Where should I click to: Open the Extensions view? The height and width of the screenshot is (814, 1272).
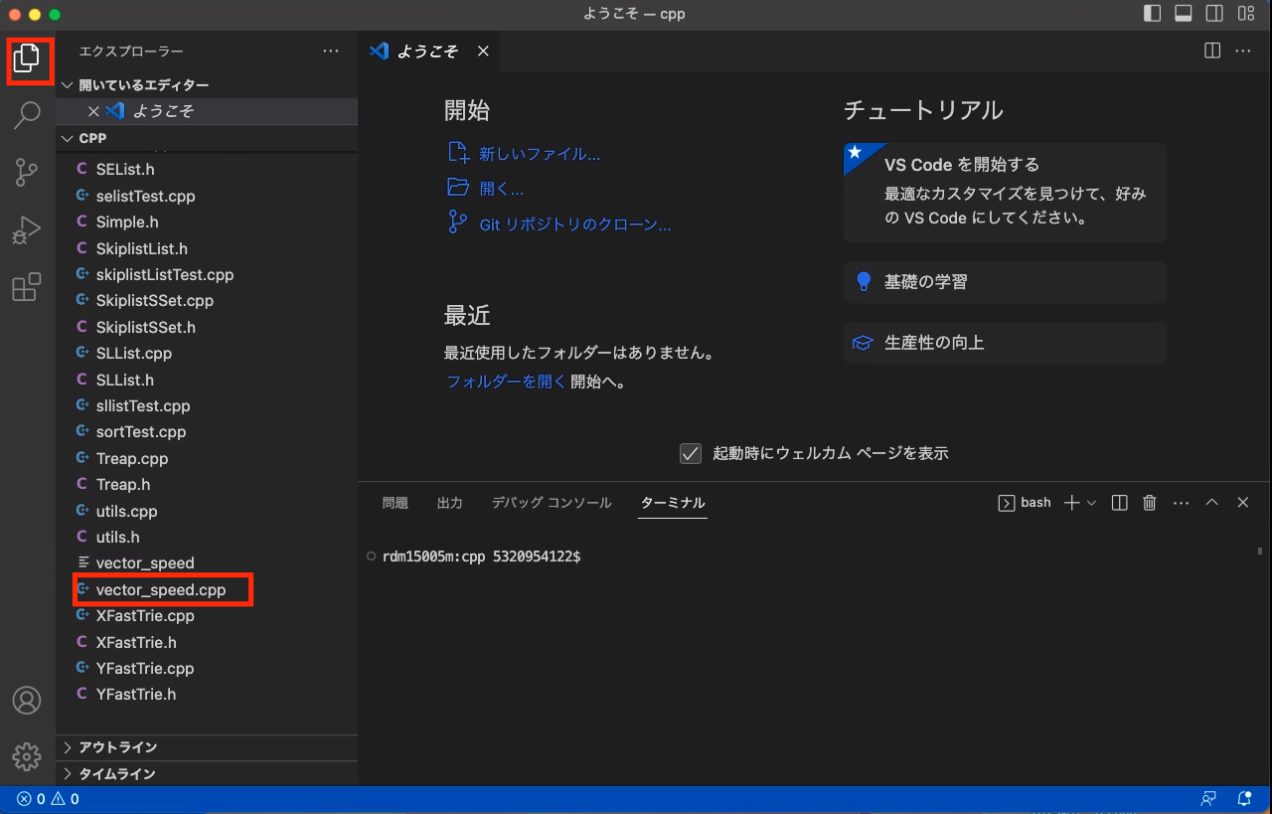click(x=27, y=288)
